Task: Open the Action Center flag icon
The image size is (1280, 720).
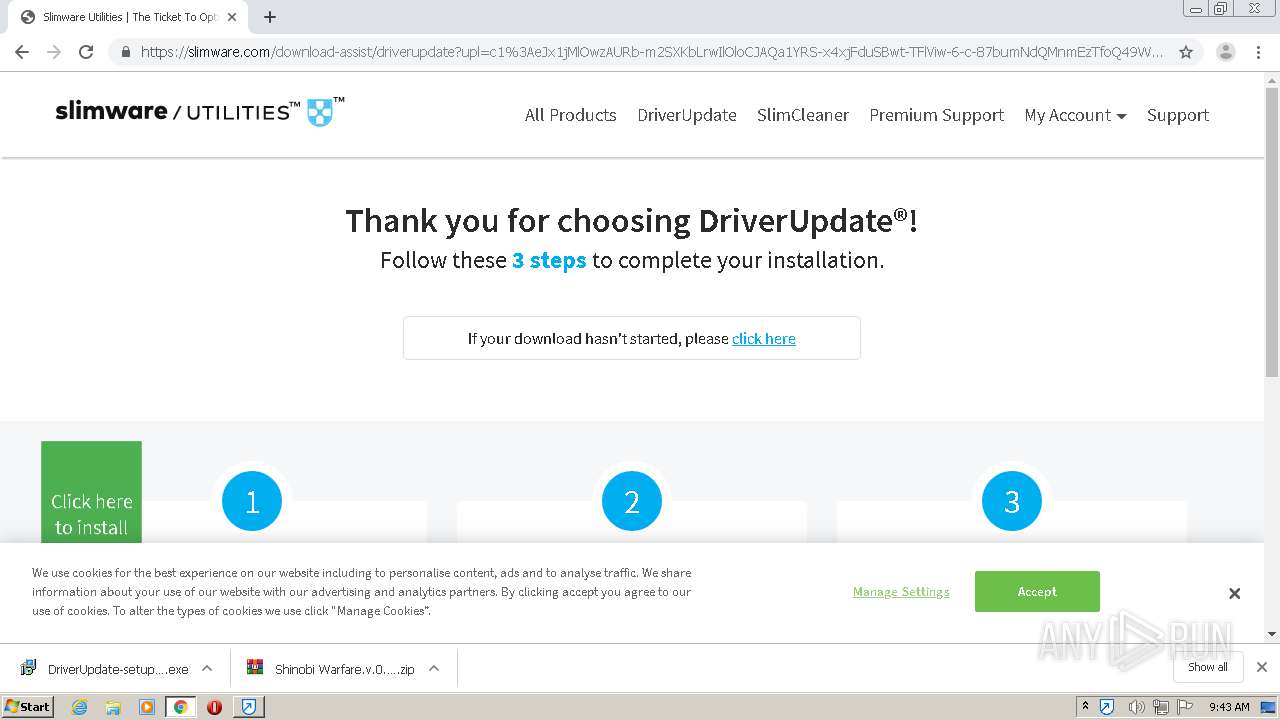Action: (1185, 707)
